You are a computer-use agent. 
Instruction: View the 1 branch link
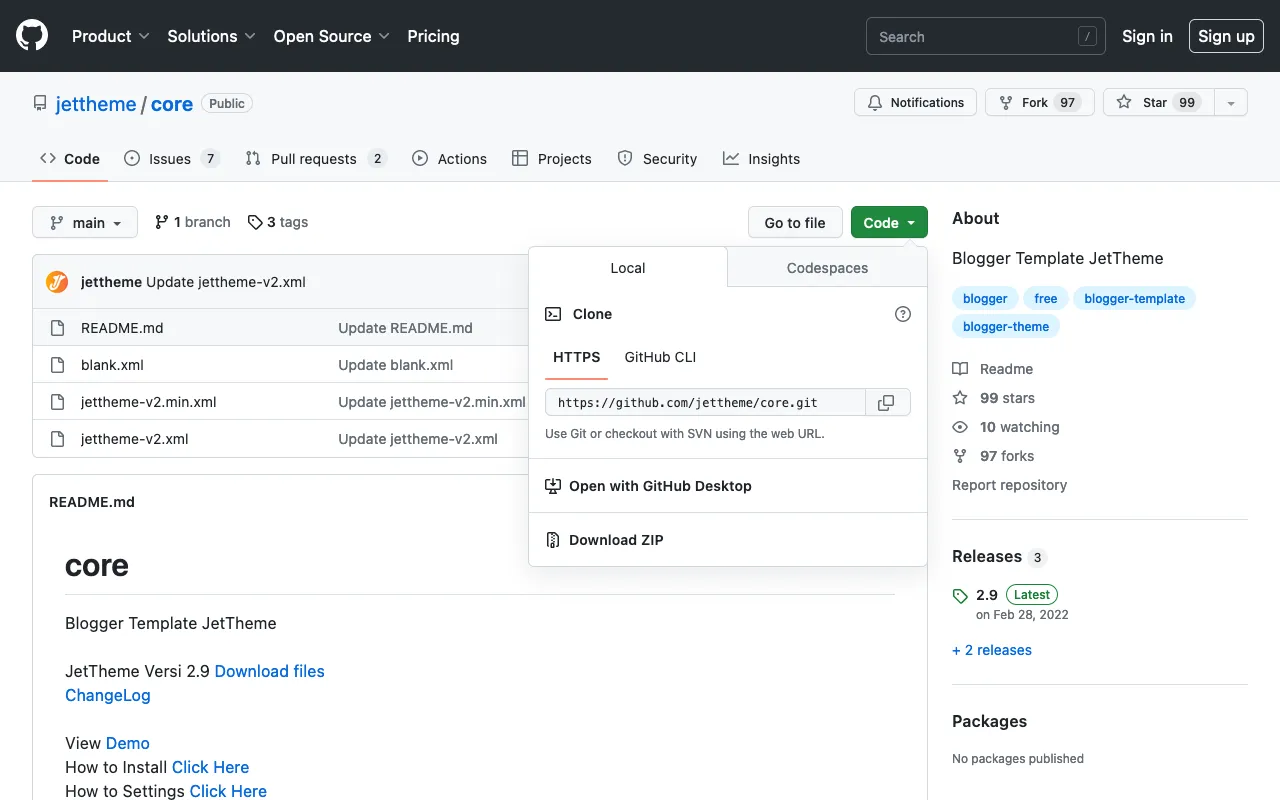192,222
